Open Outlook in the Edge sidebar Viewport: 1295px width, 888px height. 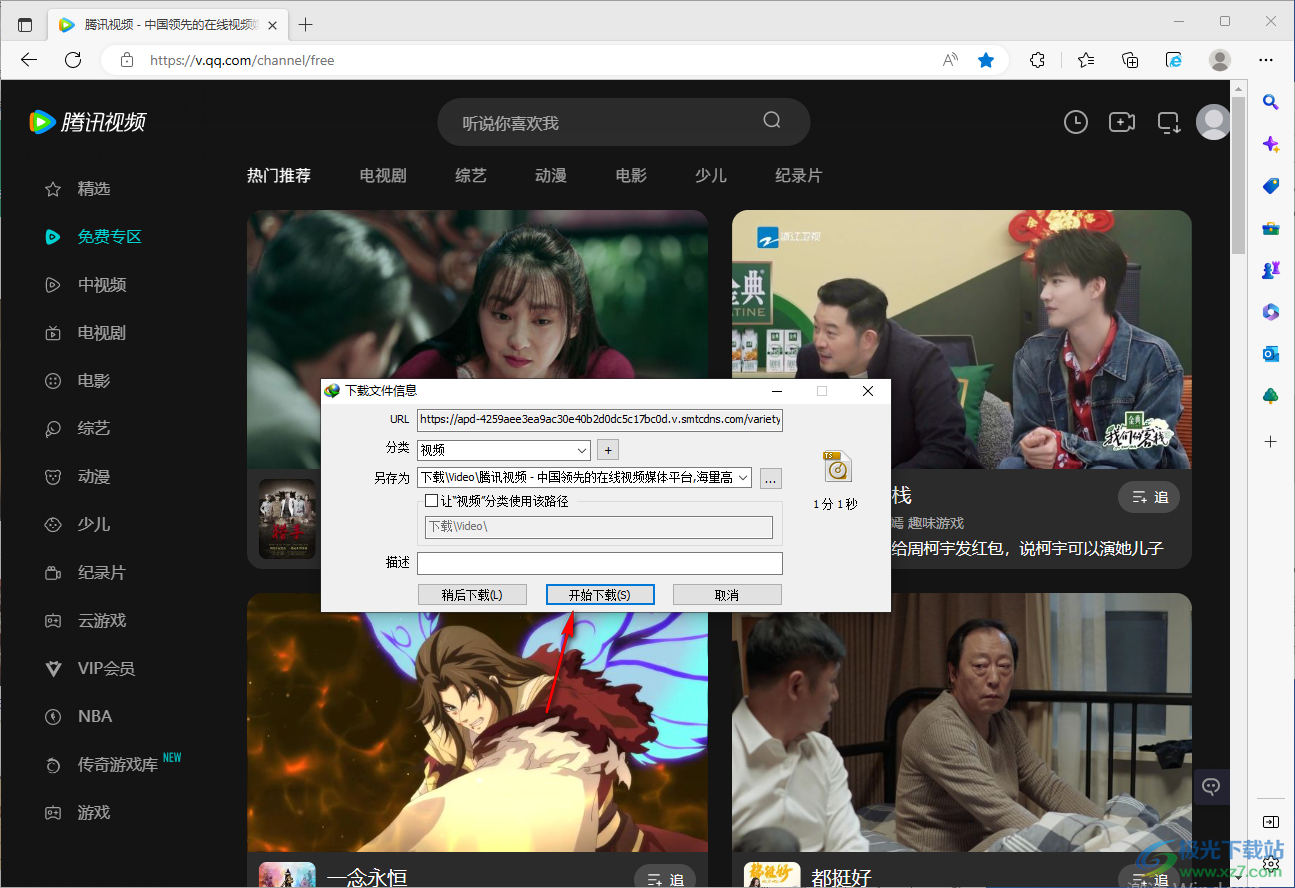(x=1271, y=354)
